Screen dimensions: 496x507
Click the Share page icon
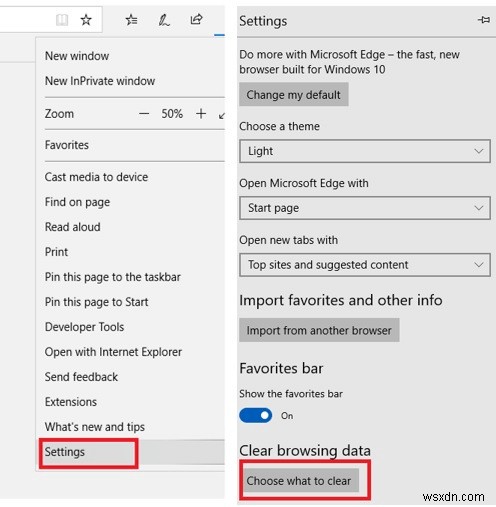pyautogui.click(x=196, y=19)
